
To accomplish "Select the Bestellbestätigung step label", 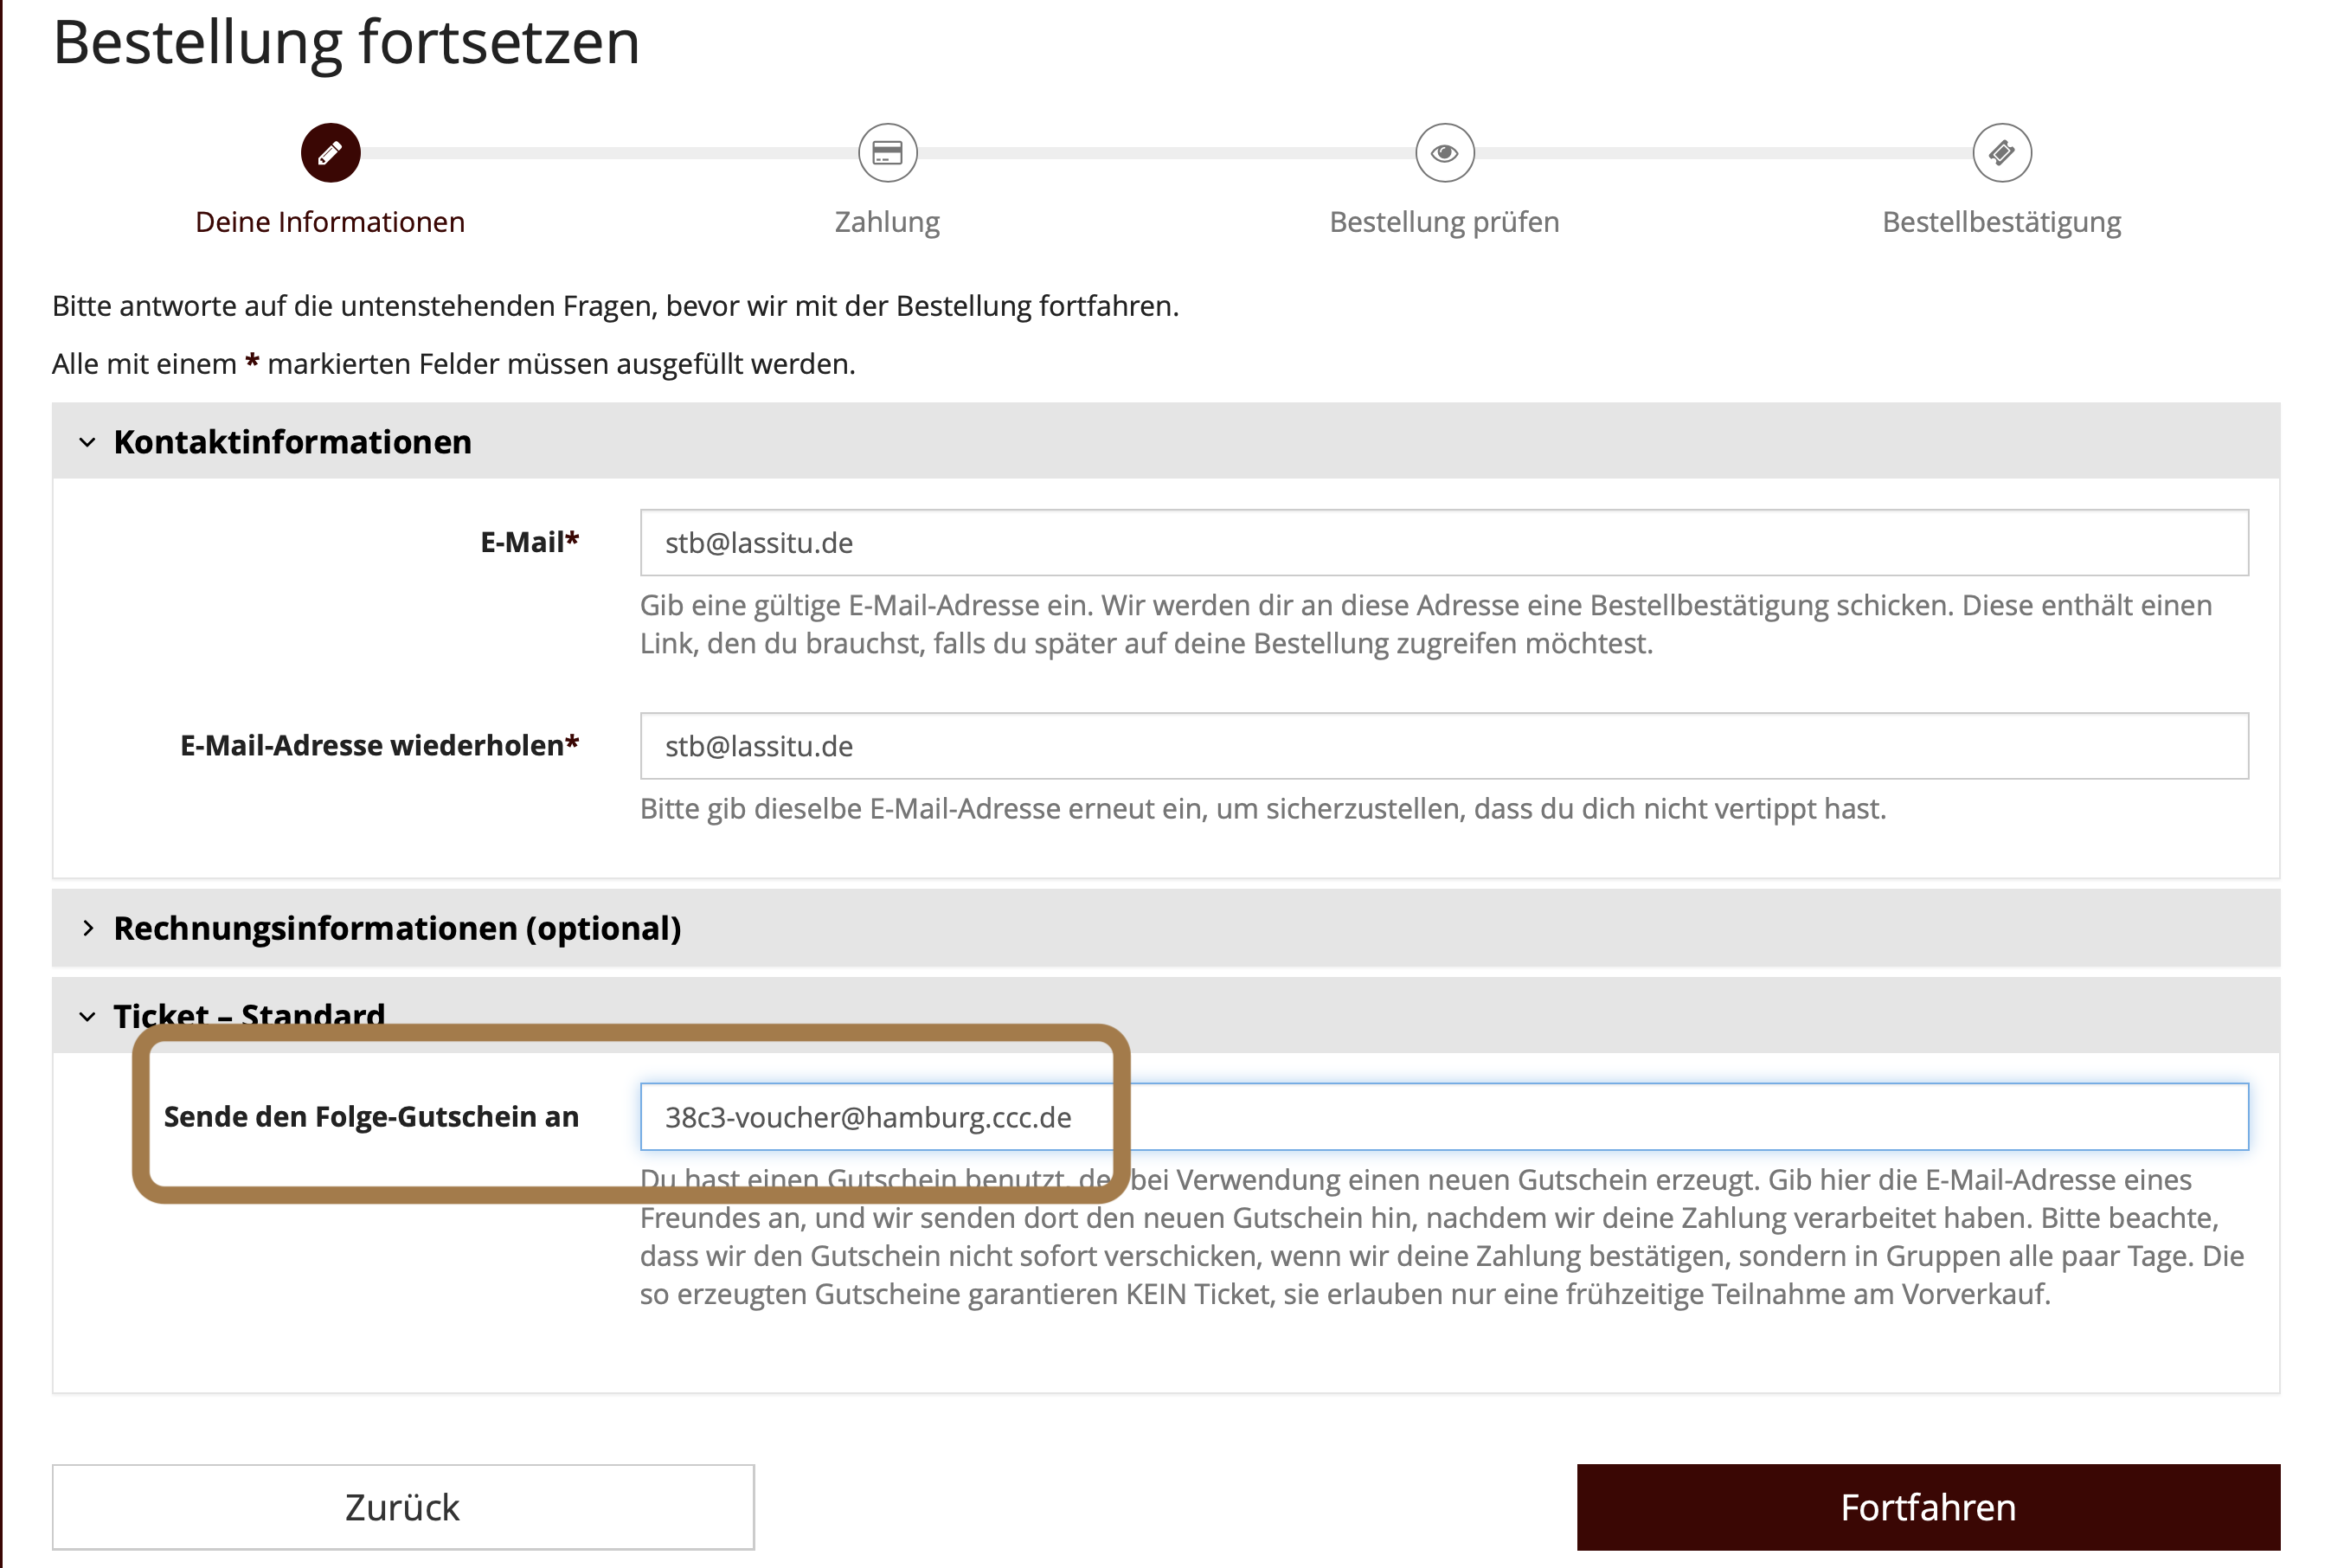I will point(2001,222).
